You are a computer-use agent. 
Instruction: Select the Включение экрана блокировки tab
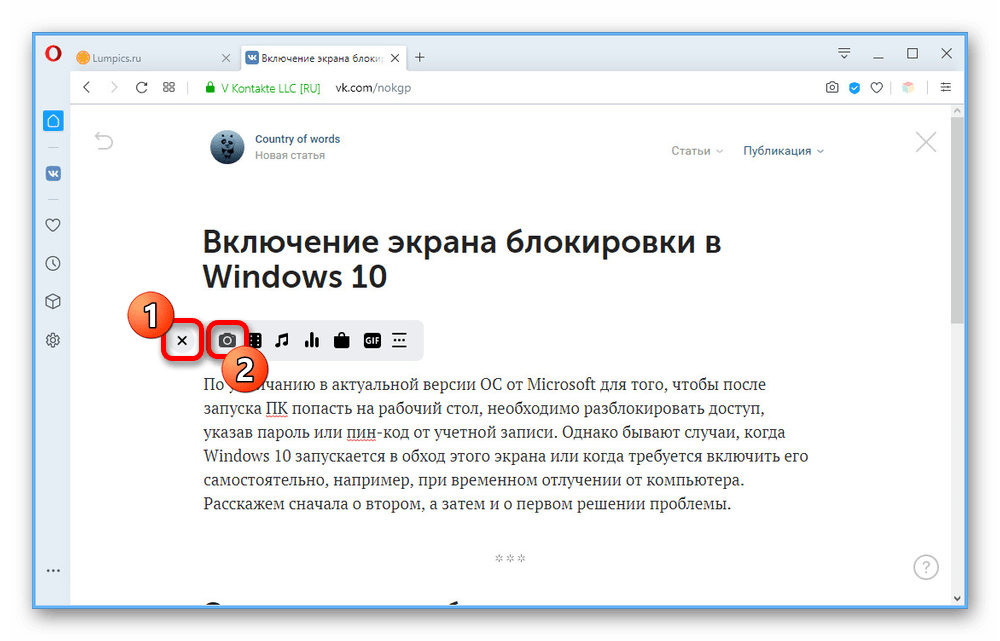click(323, 58)
